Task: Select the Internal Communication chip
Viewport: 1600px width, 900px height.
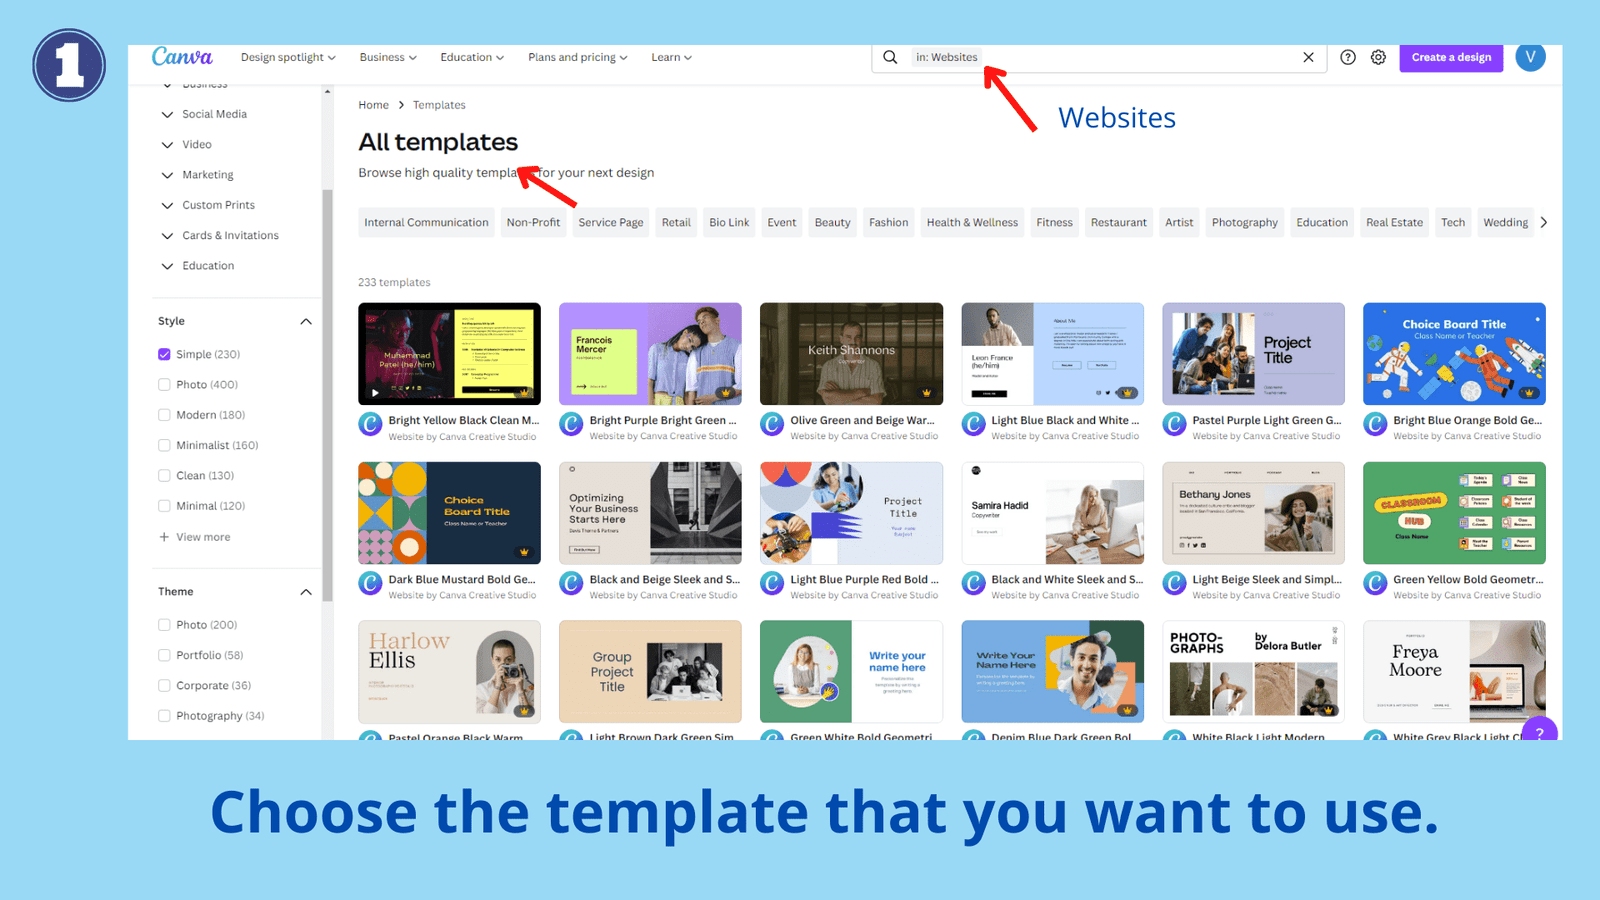Action: point(426,222)
